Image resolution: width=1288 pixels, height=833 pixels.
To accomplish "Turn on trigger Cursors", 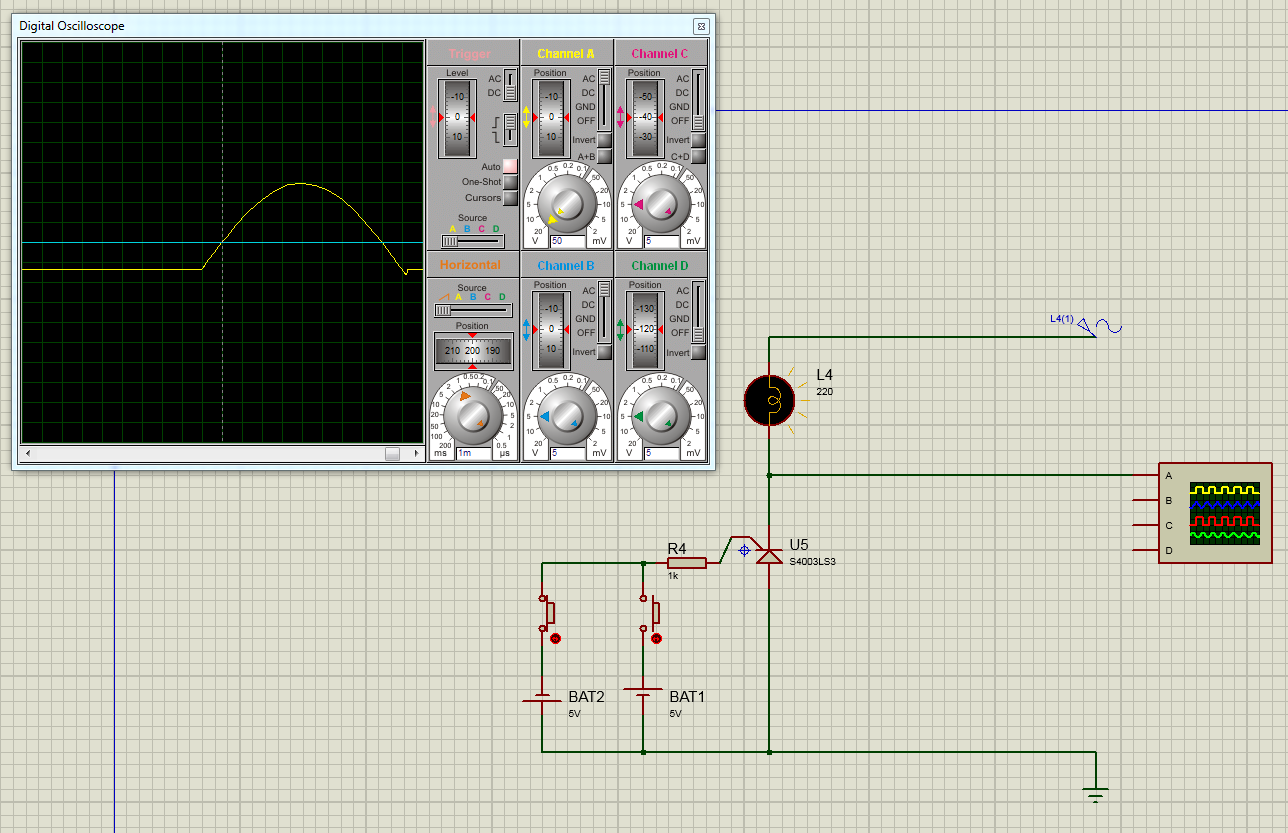I will (510, 198).
